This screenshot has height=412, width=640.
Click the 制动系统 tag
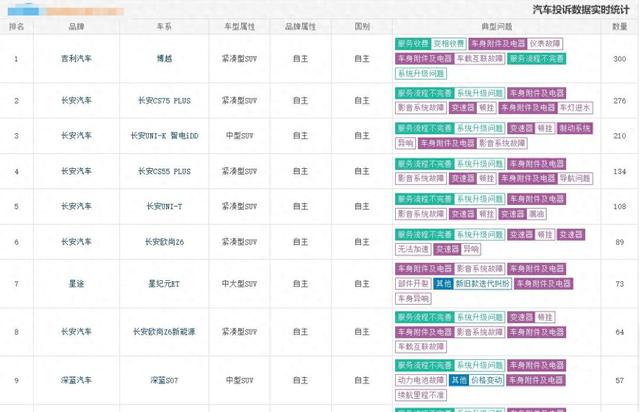click(575, 129)
